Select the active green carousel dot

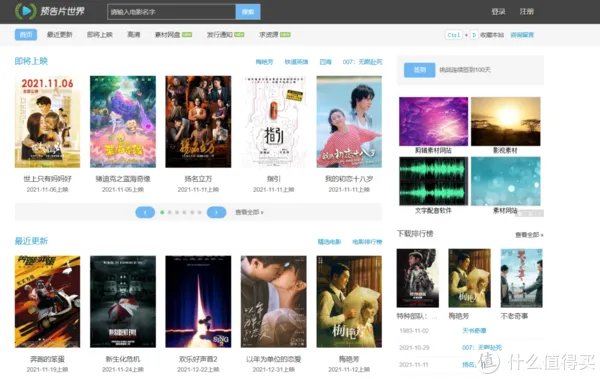[162, 212]
